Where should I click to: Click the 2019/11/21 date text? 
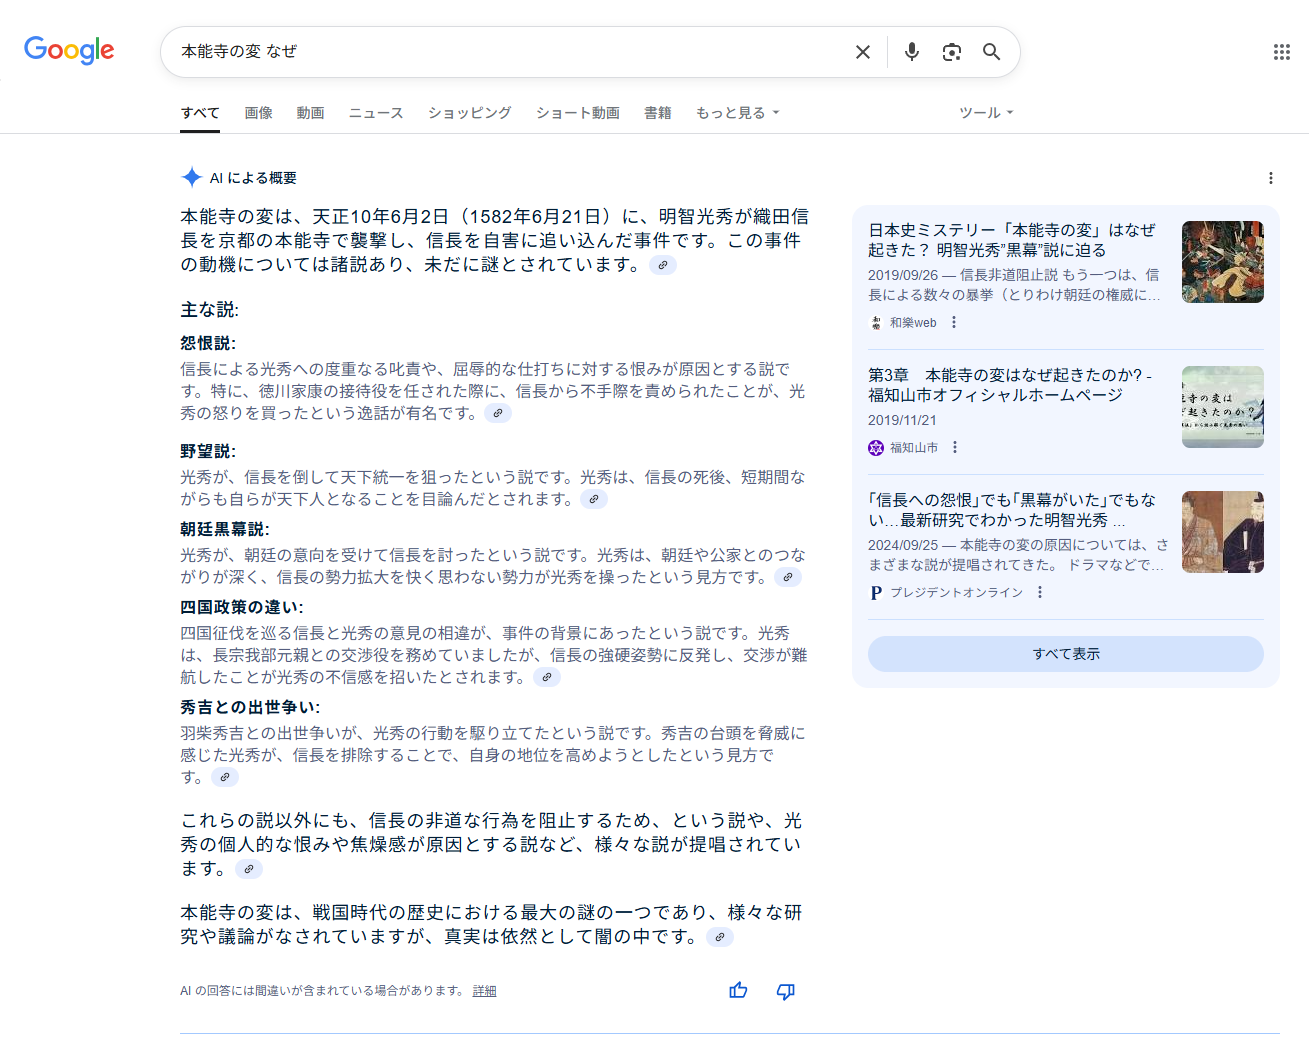click(902, 420)
